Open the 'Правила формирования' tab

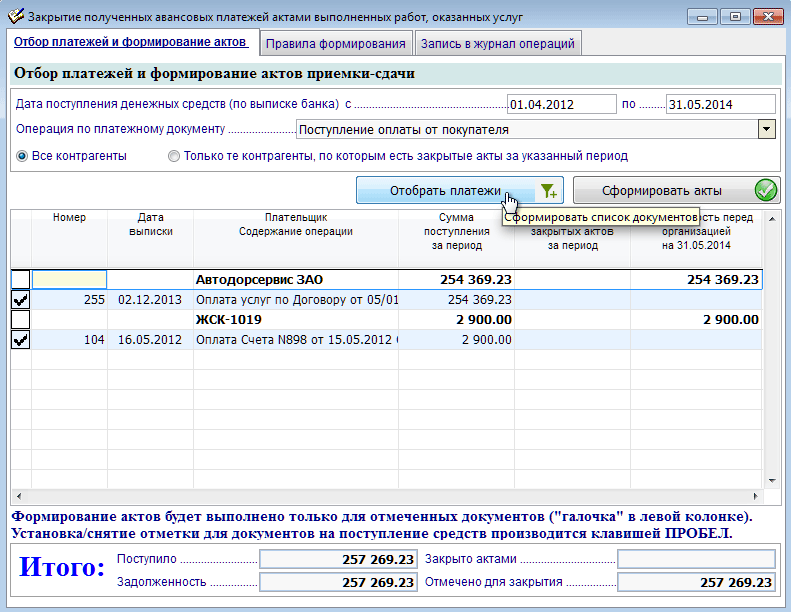[335, 43]
